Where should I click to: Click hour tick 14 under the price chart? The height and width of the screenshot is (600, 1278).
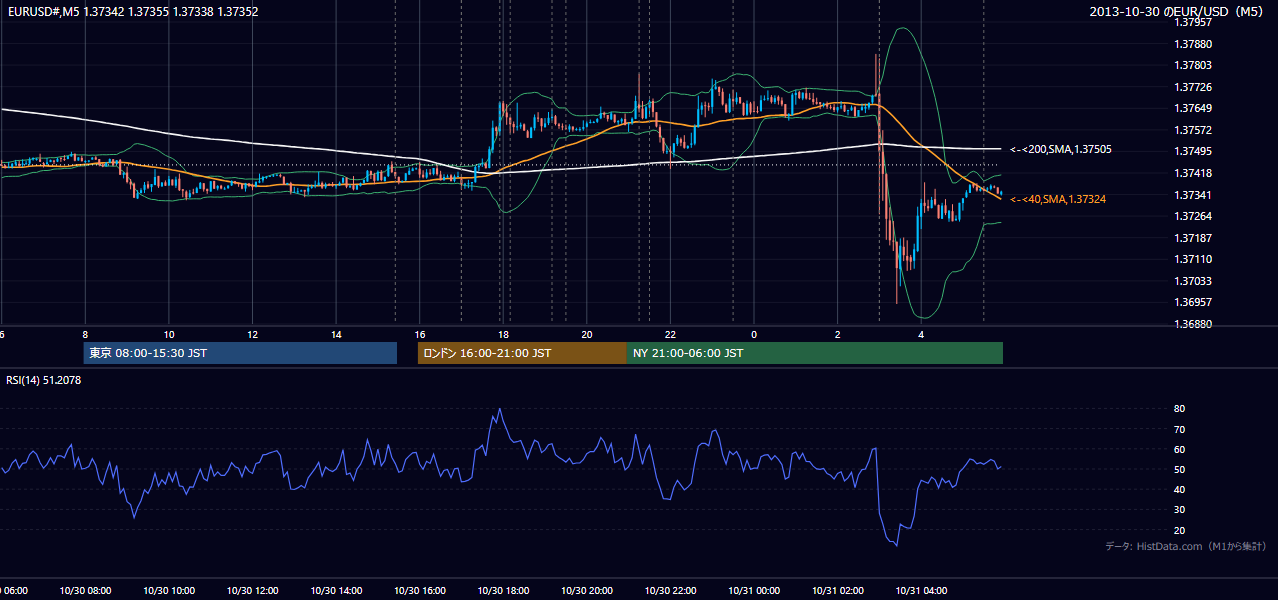tap(336, 334)
